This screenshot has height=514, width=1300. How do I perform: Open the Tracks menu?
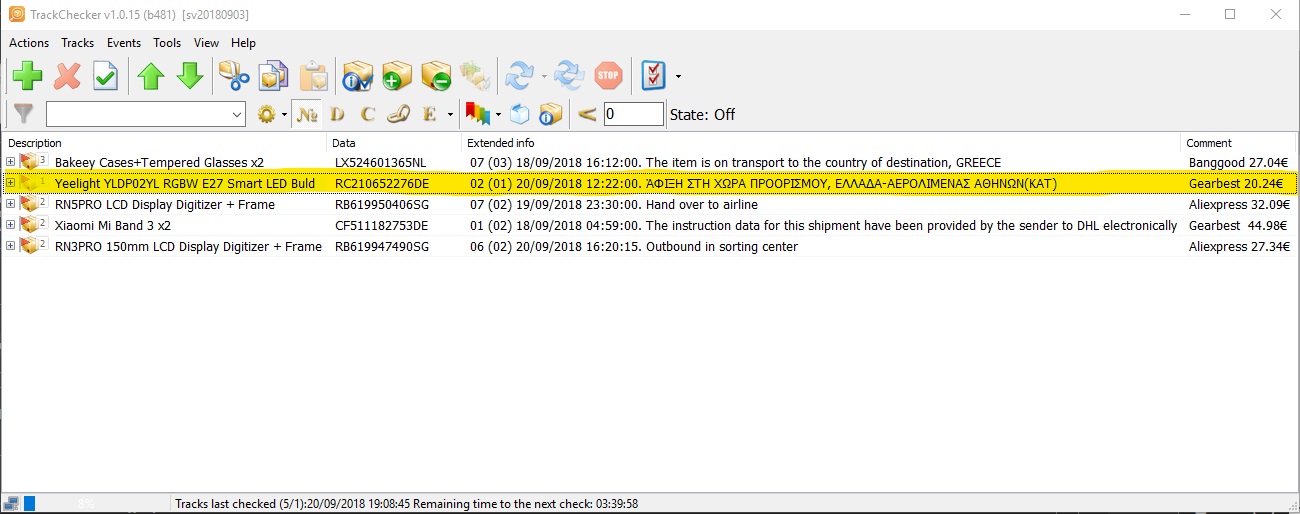click(x=77, y=43)
